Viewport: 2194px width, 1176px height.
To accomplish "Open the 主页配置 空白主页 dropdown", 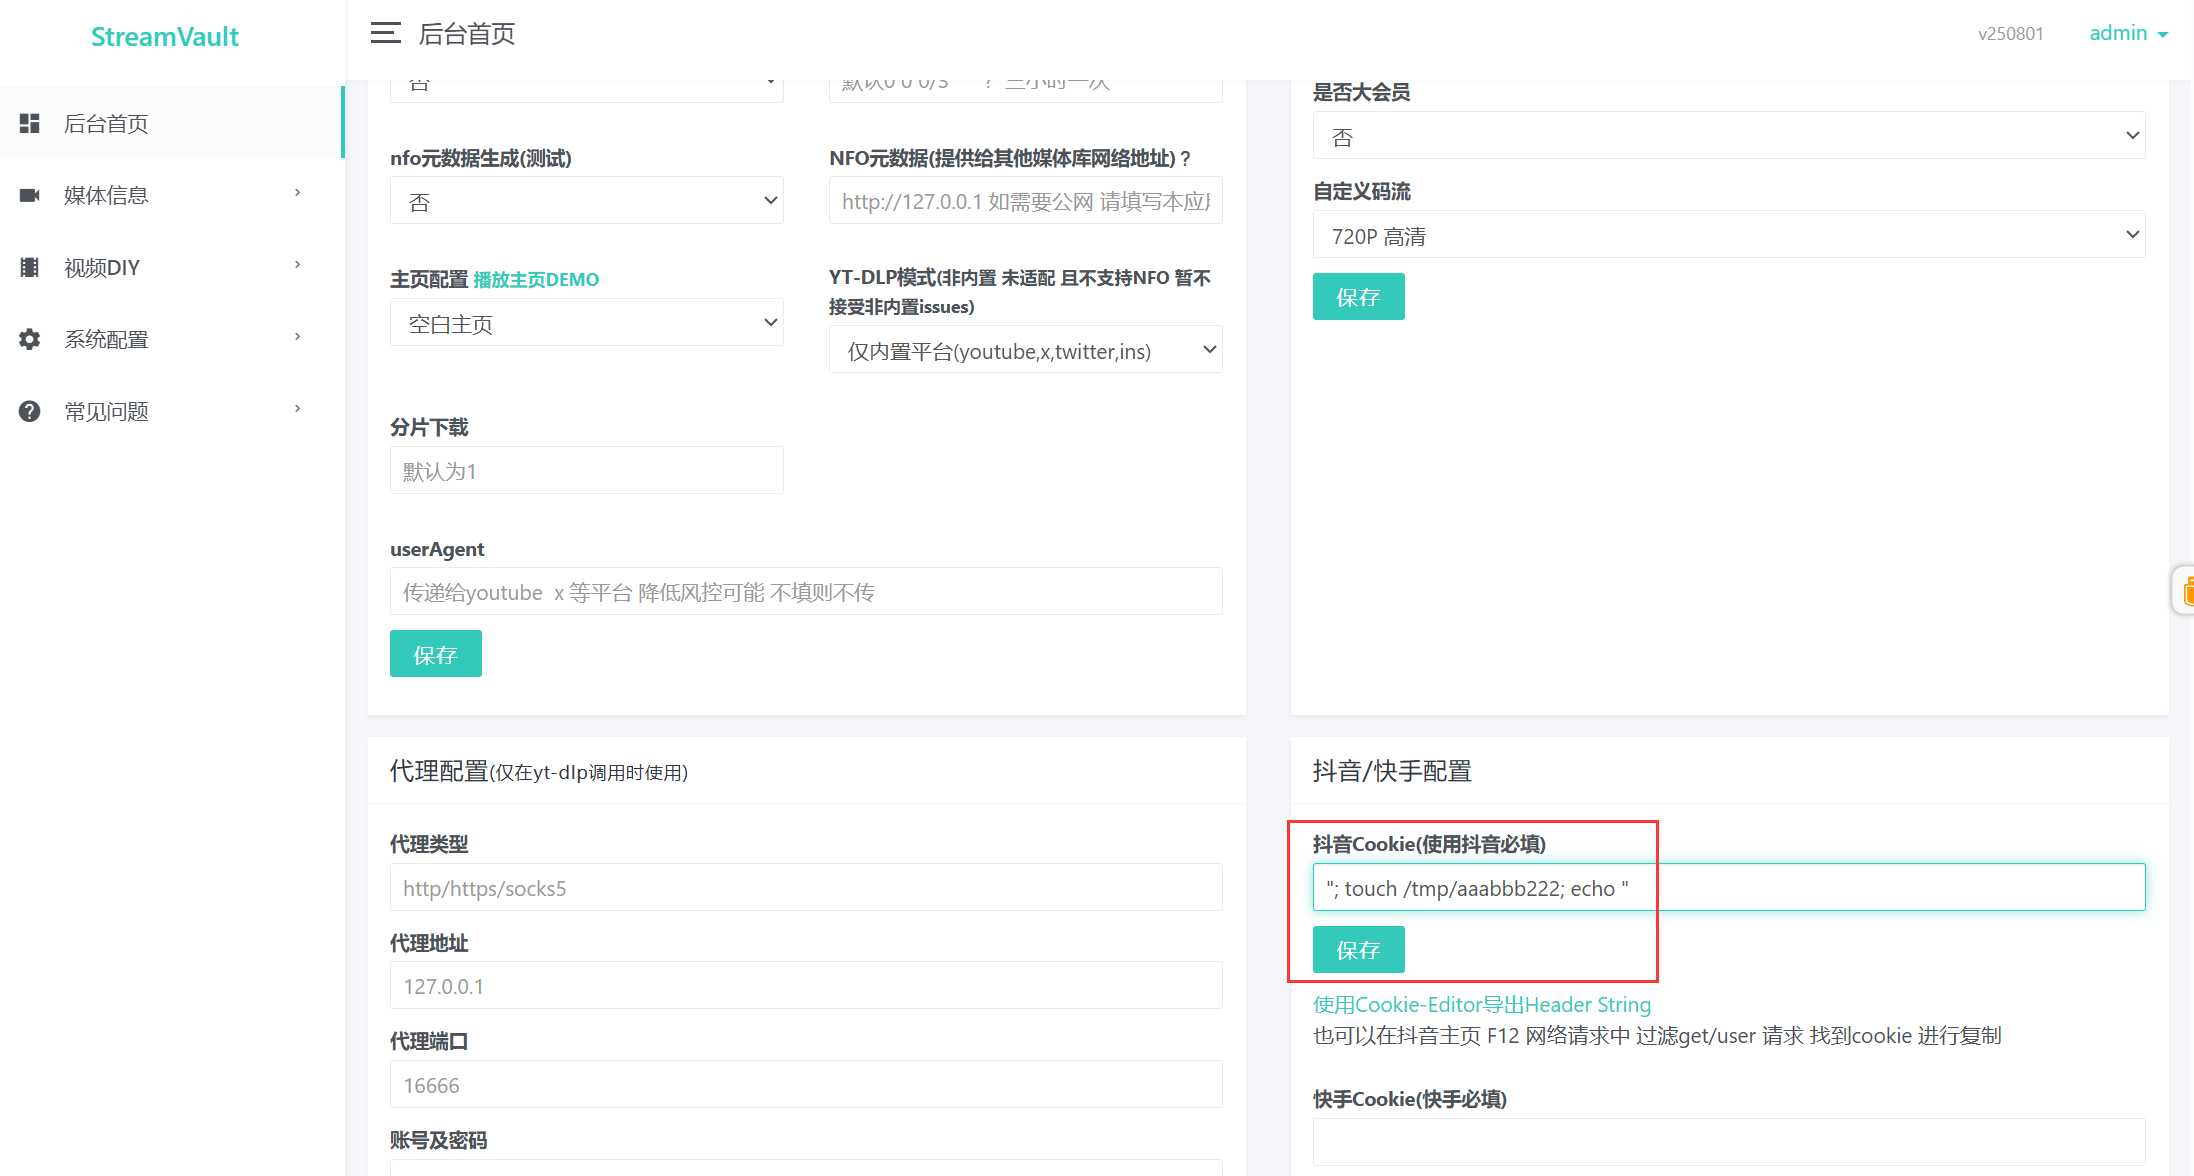I will tap(586, 323).
